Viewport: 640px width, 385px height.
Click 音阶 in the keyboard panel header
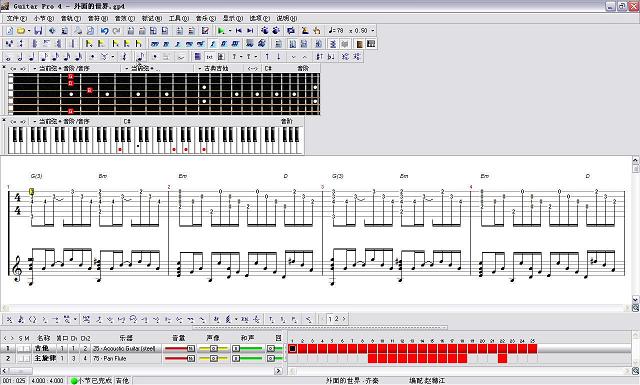tap(287, 121)
